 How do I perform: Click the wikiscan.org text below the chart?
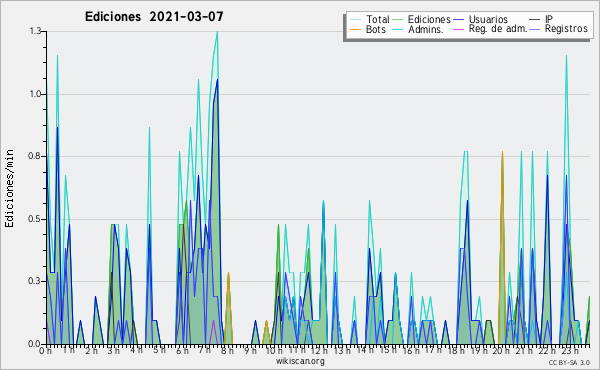pyautogui.click(x=300, y=361)
